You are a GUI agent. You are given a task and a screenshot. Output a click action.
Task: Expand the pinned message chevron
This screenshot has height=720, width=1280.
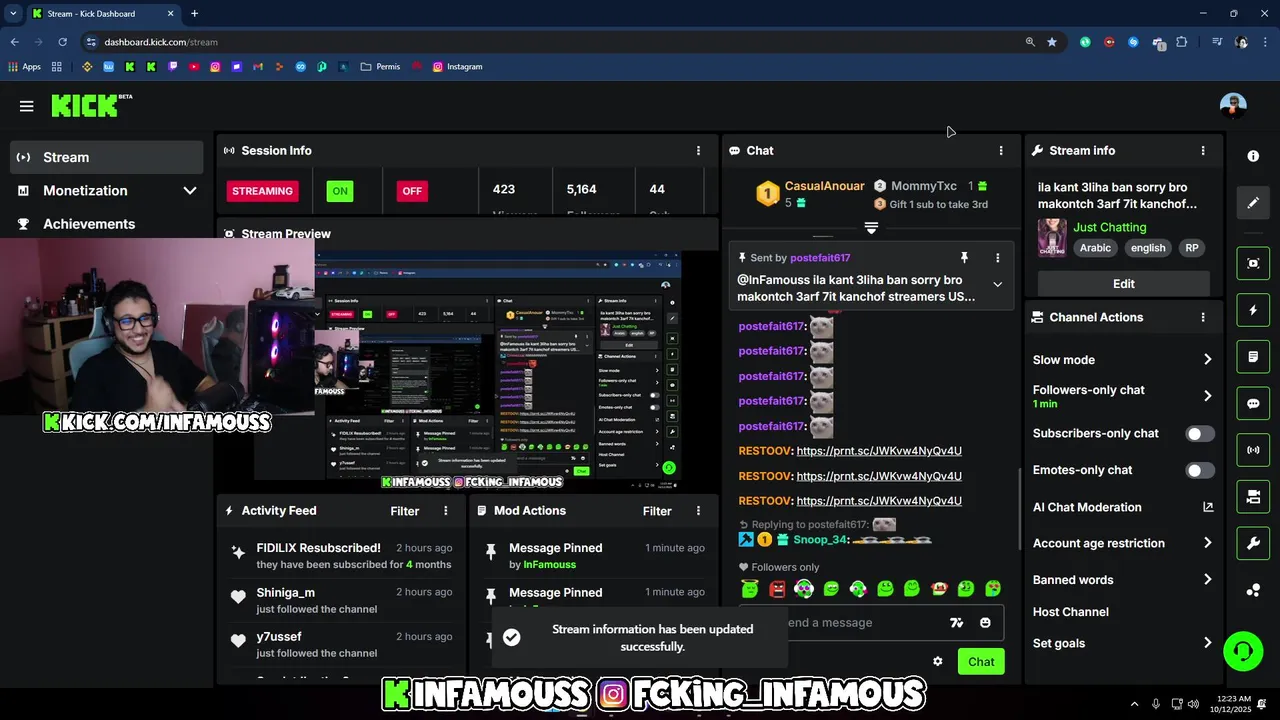997,284
